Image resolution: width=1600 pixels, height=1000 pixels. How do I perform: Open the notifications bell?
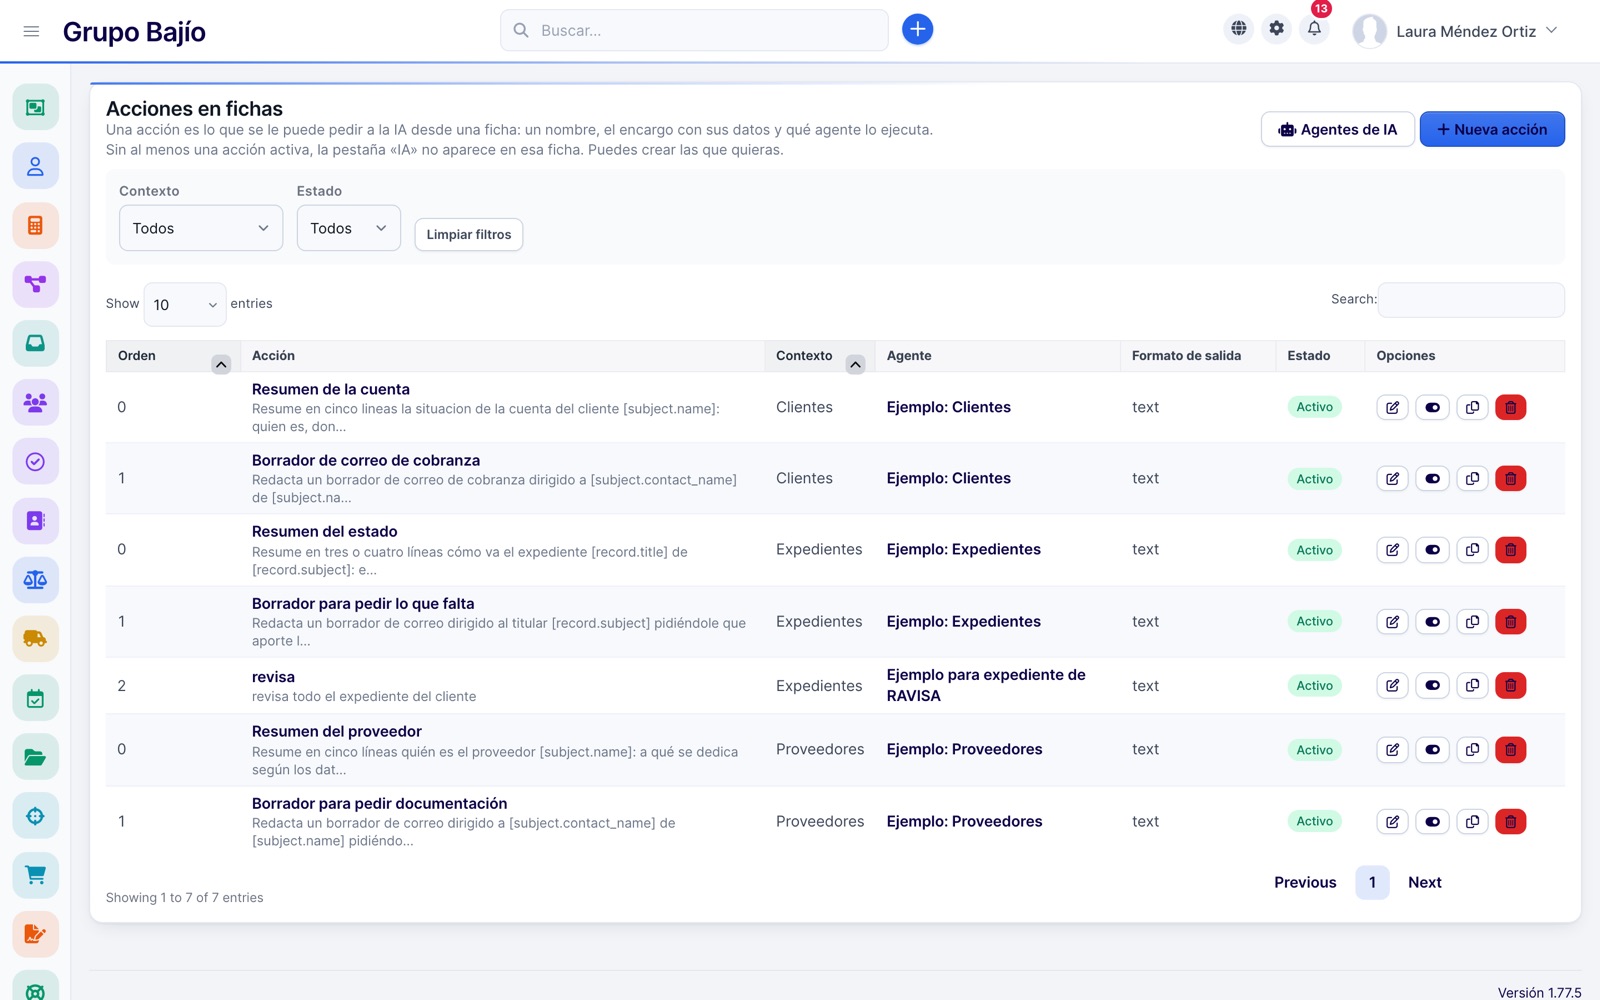(x=1314, y=29)
